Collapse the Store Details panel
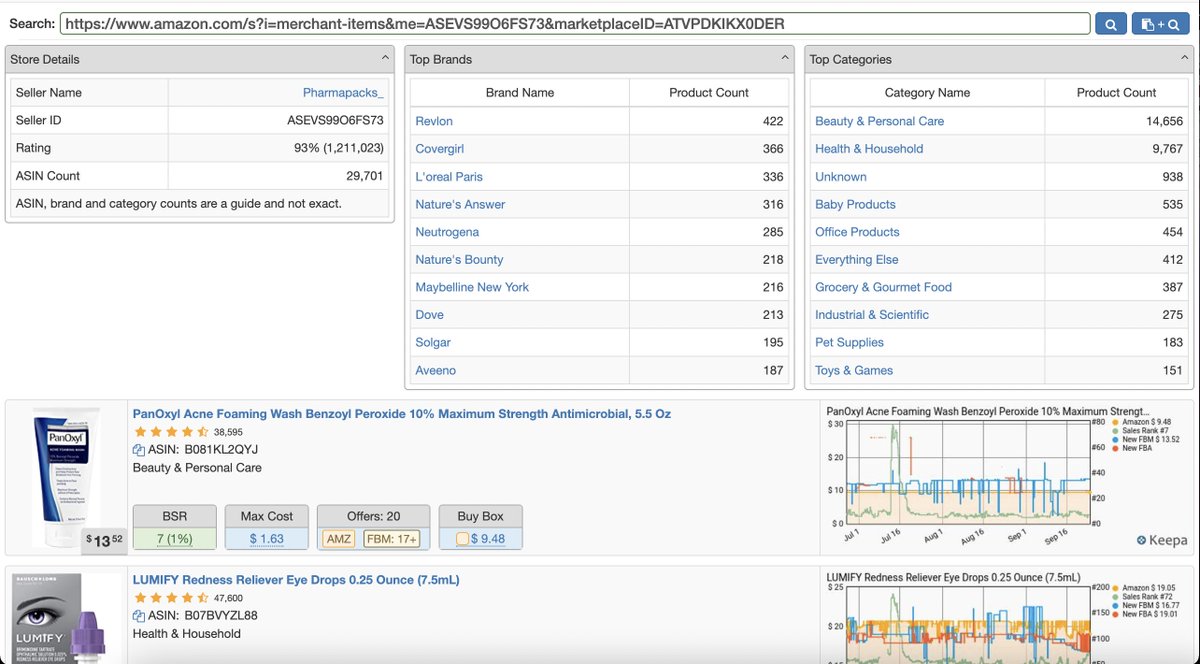Viewport: 1200px width, 664px height. tap(385, 59)
